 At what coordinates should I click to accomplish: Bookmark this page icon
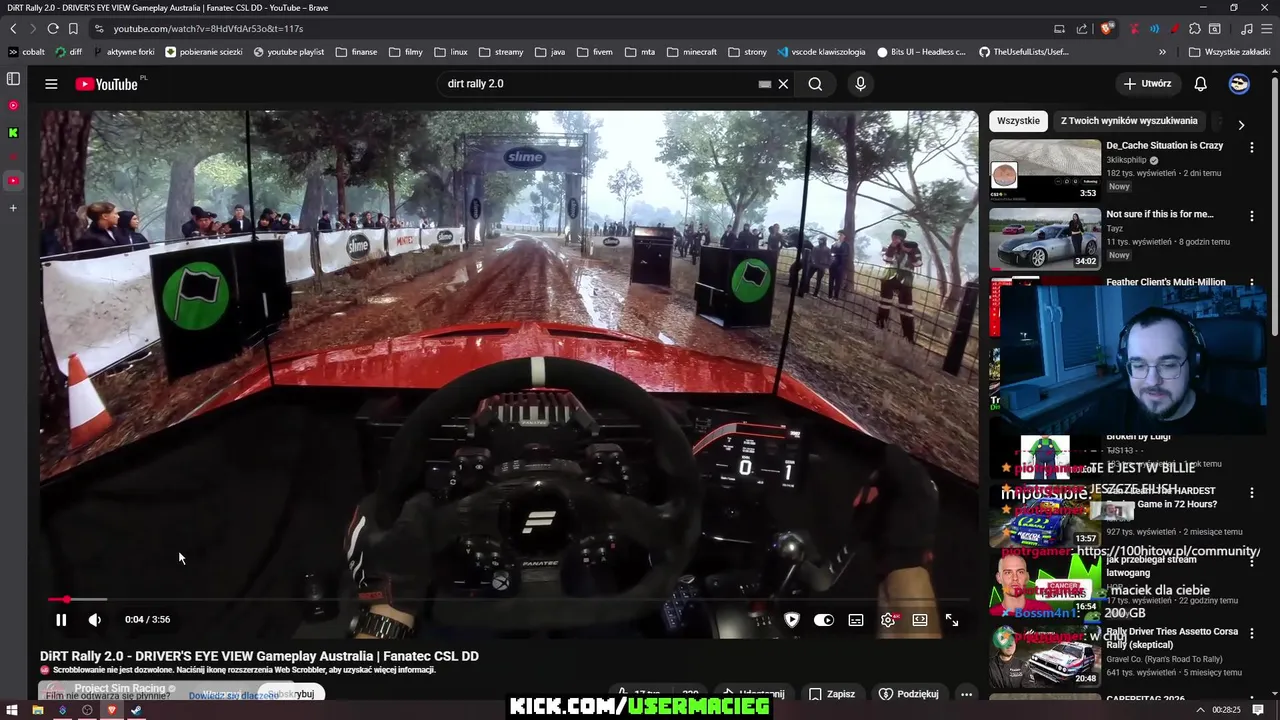click(73, 29)
